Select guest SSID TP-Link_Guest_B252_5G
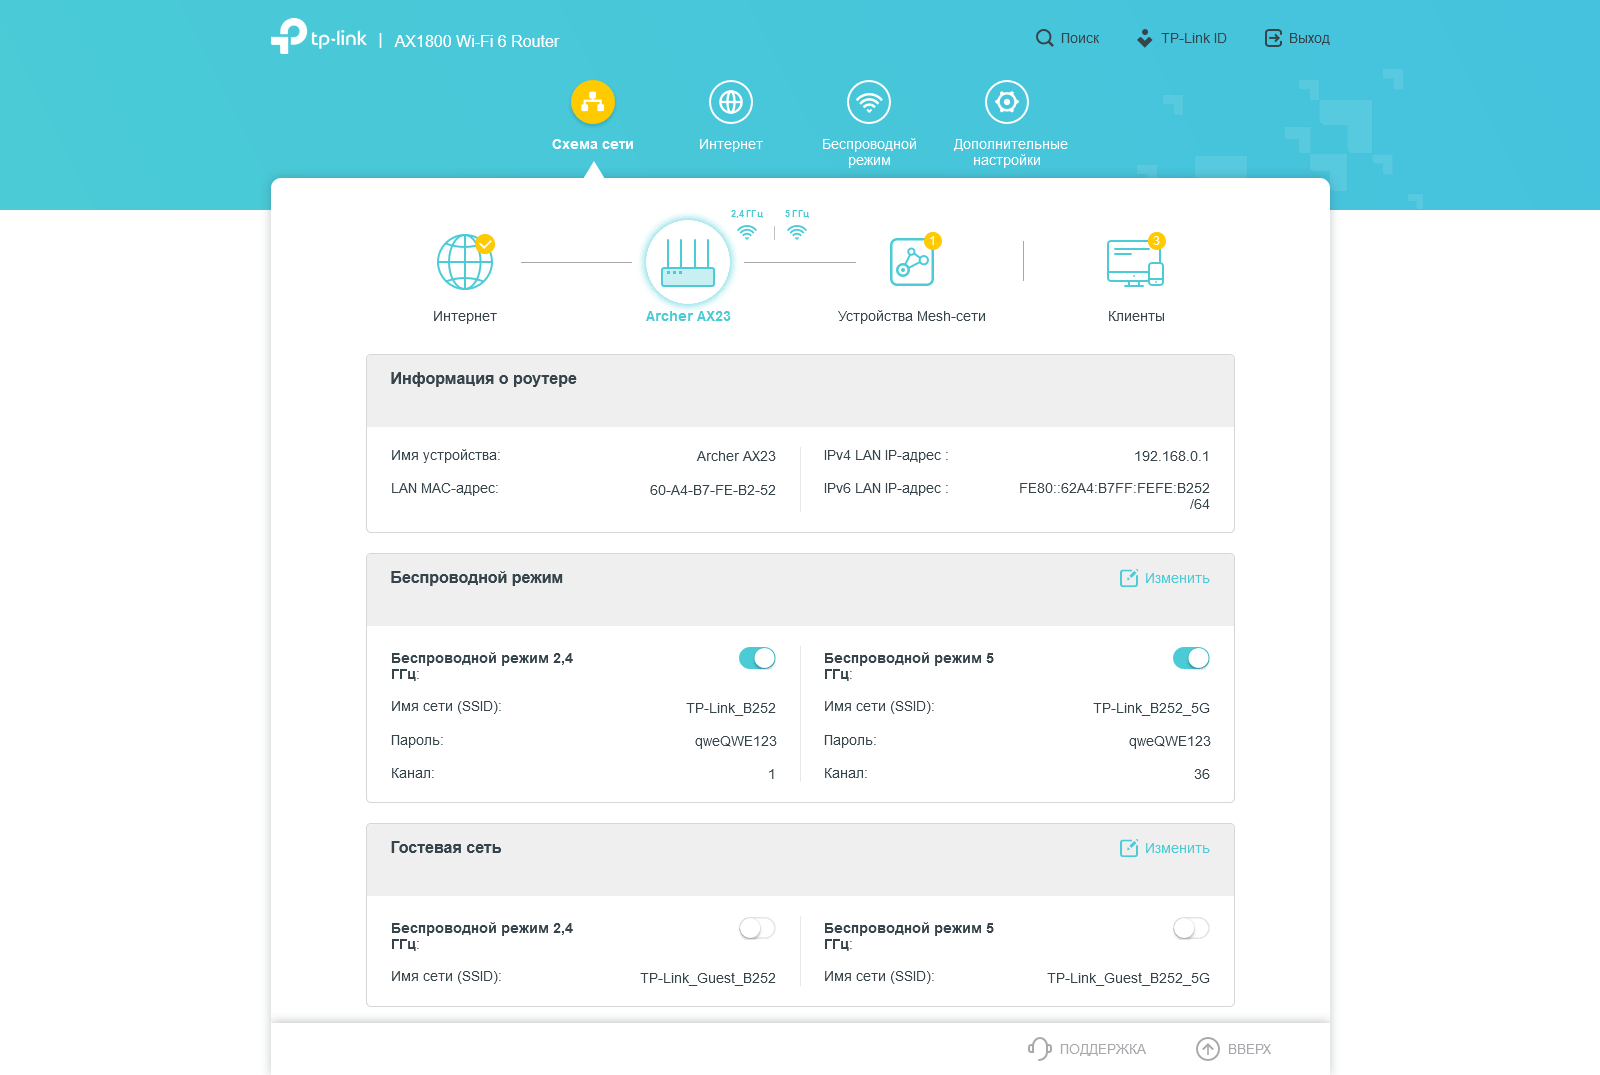 click(x=1128, y=978)
